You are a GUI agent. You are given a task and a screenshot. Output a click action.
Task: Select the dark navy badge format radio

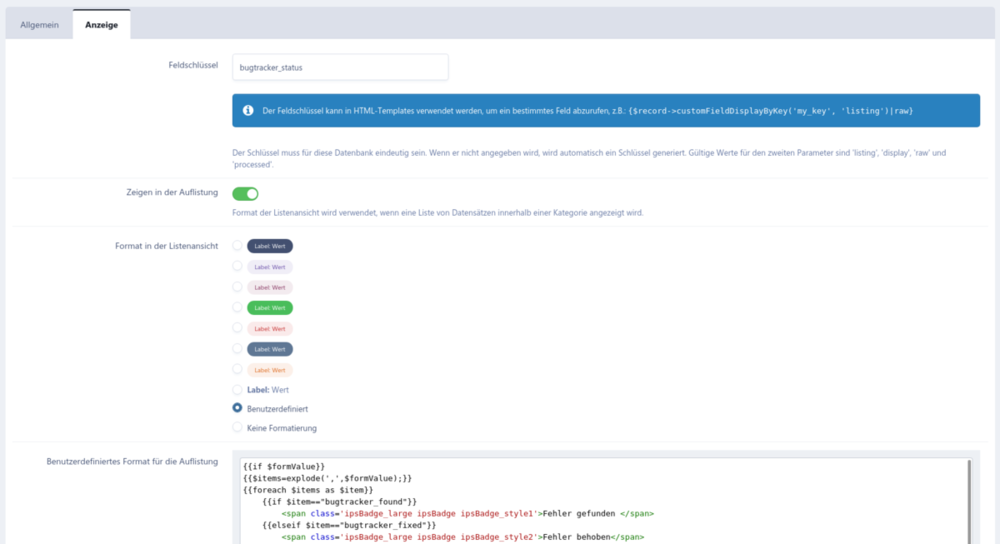[237, 245]
